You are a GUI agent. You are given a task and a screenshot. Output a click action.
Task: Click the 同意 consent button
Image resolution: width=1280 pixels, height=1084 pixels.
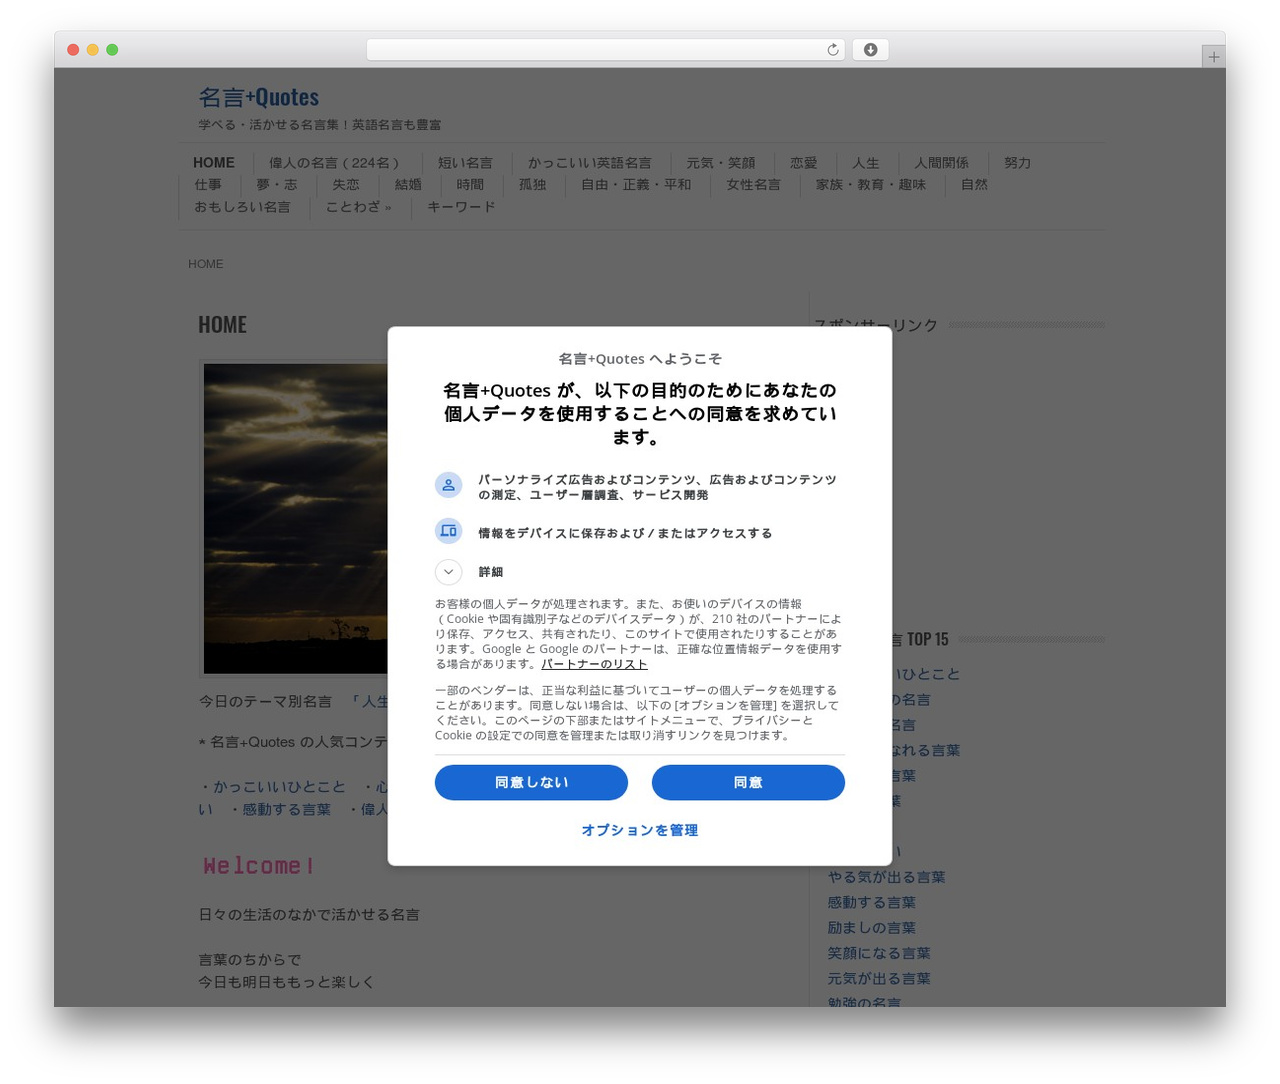(x=748, y=782)
